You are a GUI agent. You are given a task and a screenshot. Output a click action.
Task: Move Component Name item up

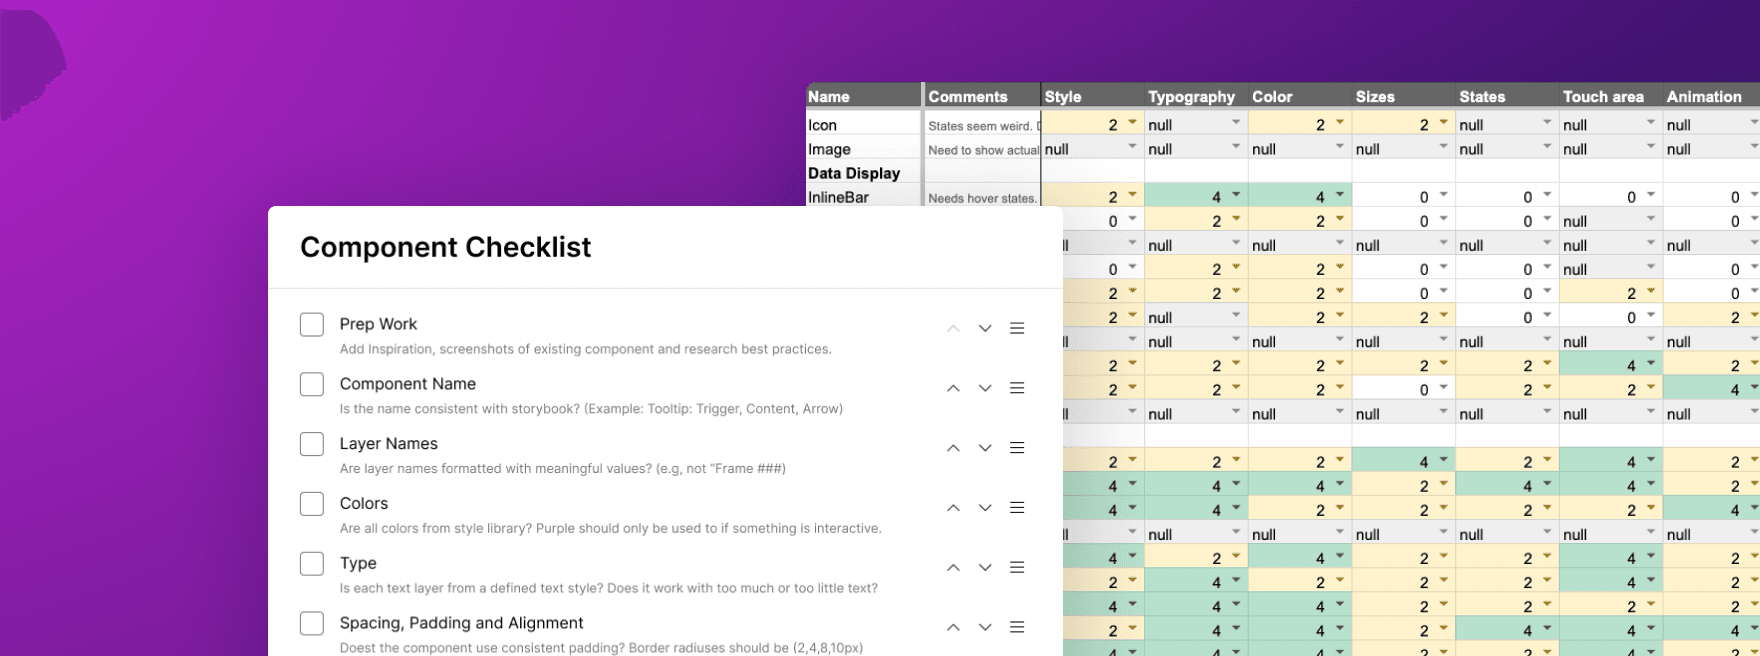pyautogui.click(x=953, y=388)
